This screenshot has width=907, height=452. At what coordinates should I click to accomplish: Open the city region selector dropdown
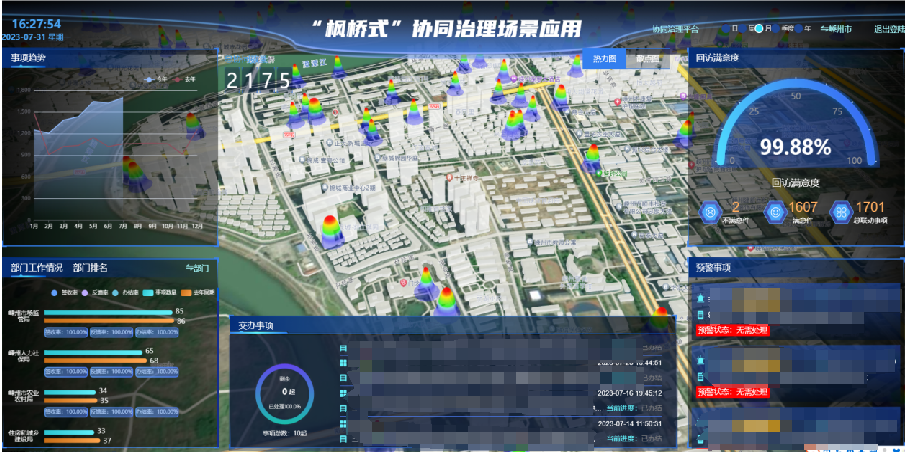836,29
